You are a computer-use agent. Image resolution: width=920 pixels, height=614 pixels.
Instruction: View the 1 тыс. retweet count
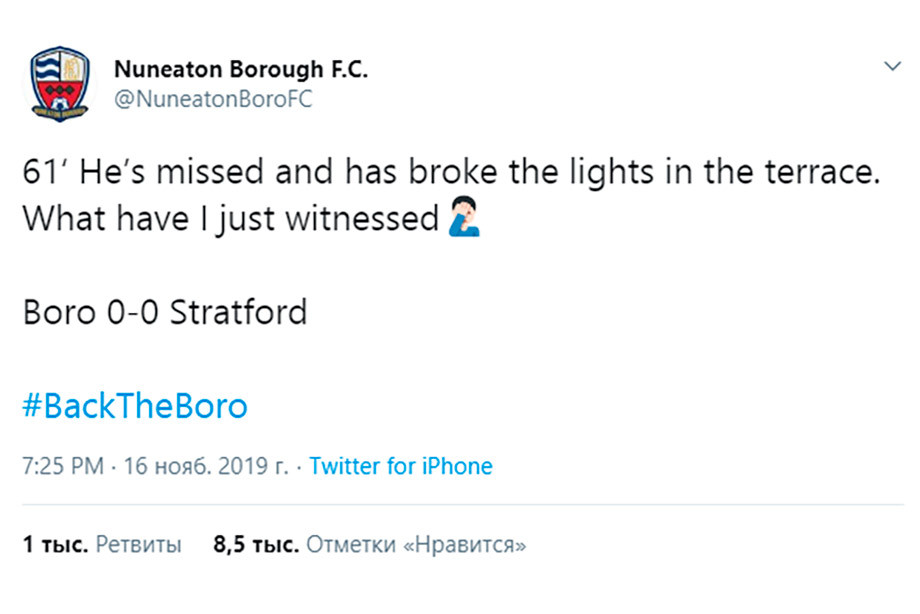(x=55, y=544)
